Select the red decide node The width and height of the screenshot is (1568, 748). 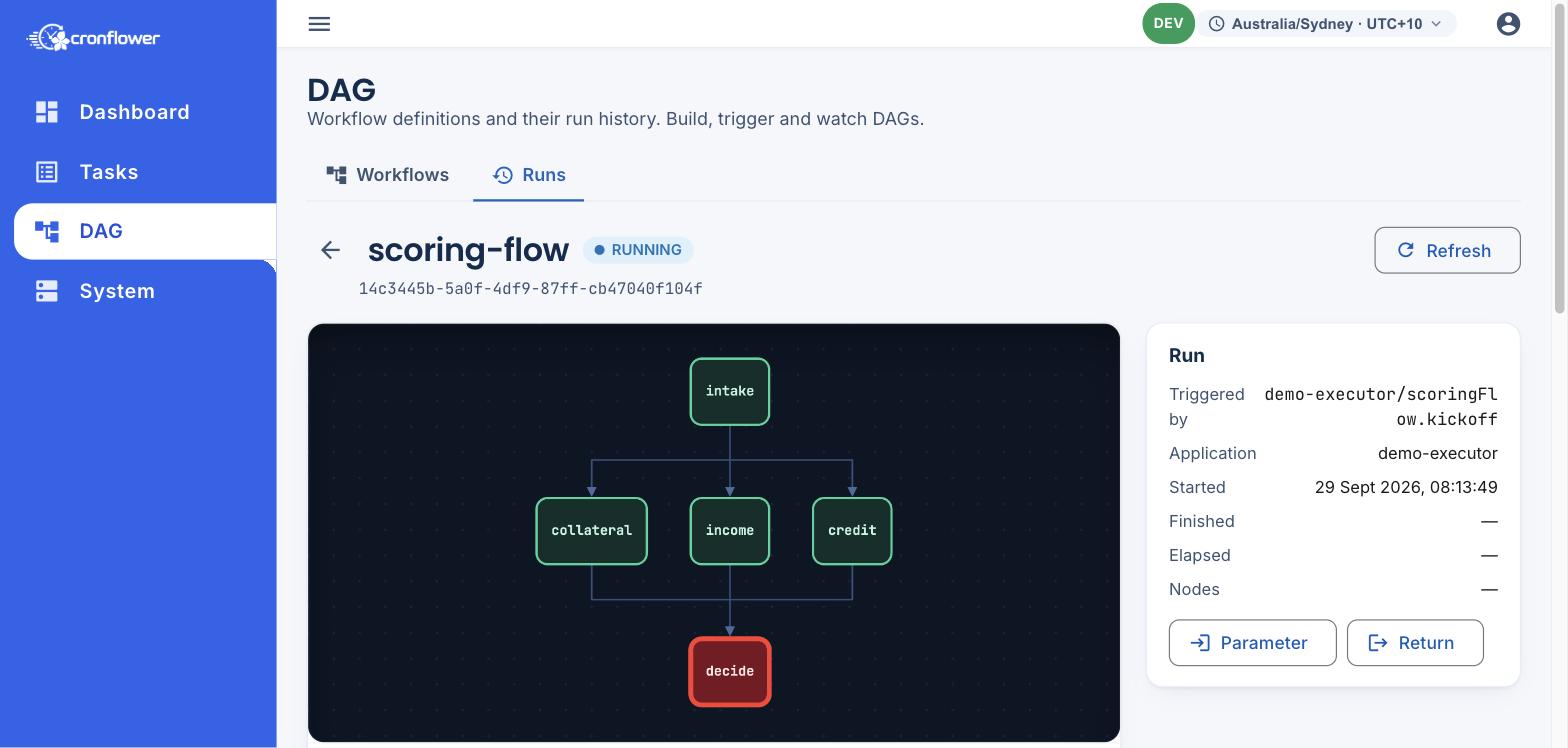point(730,672)
